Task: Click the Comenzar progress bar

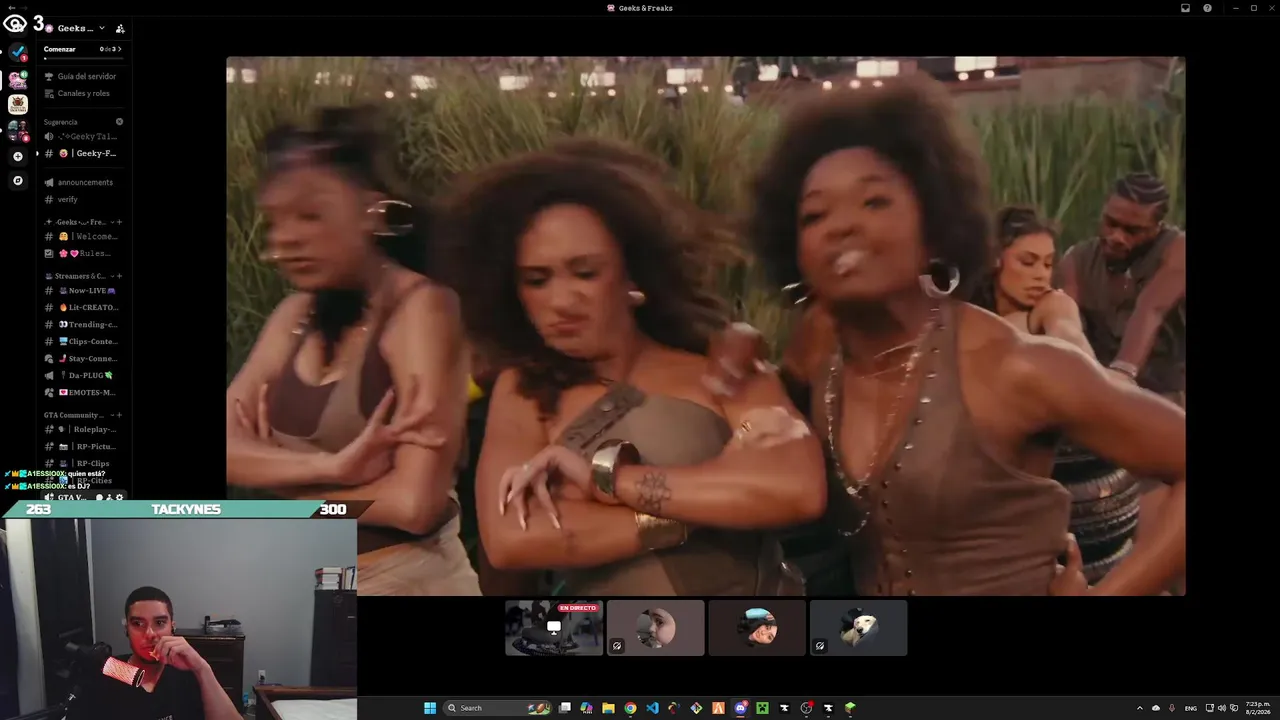Action: [x=83, y=59]
